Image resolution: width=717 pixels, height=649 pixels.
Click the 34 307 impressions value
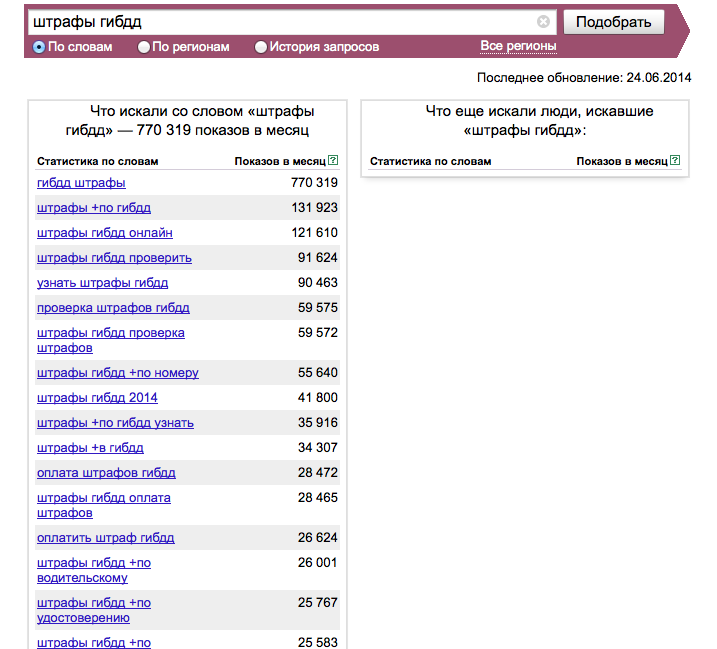317,447
